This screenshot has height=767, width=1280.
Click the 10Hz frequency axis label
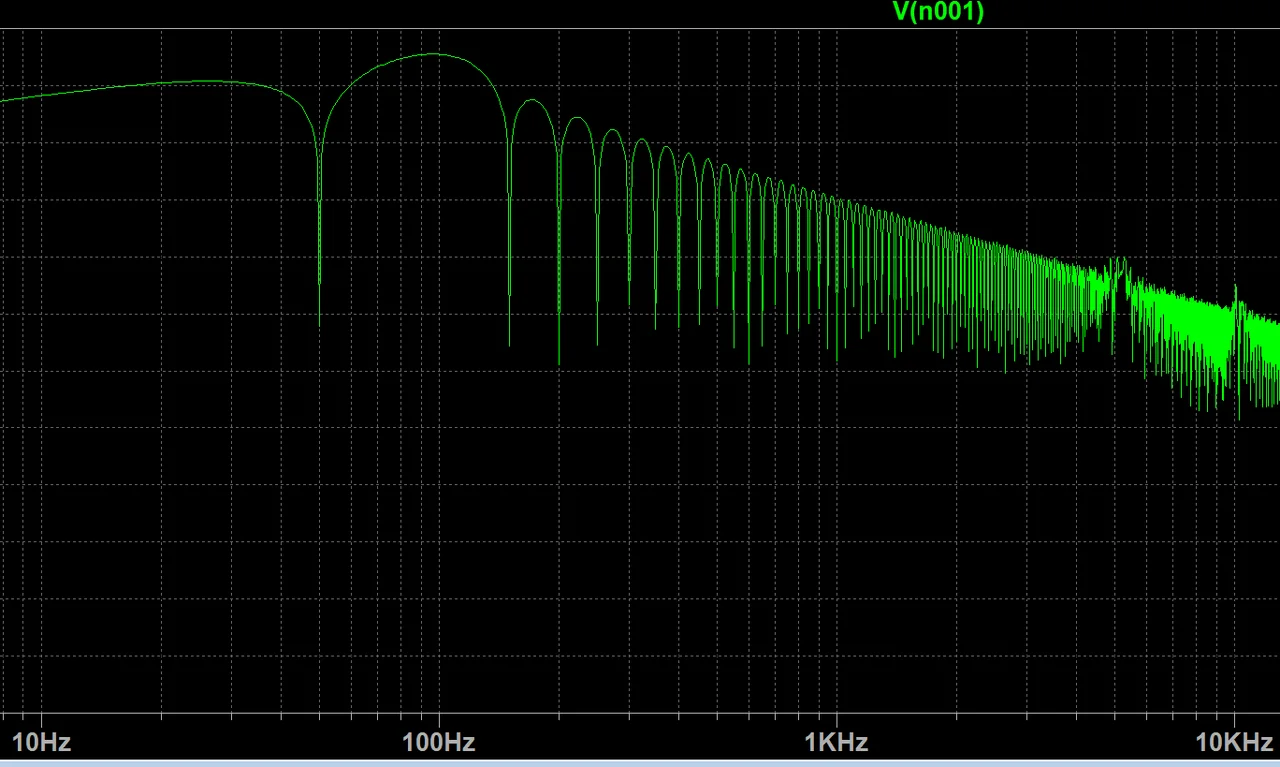(41, 742)
